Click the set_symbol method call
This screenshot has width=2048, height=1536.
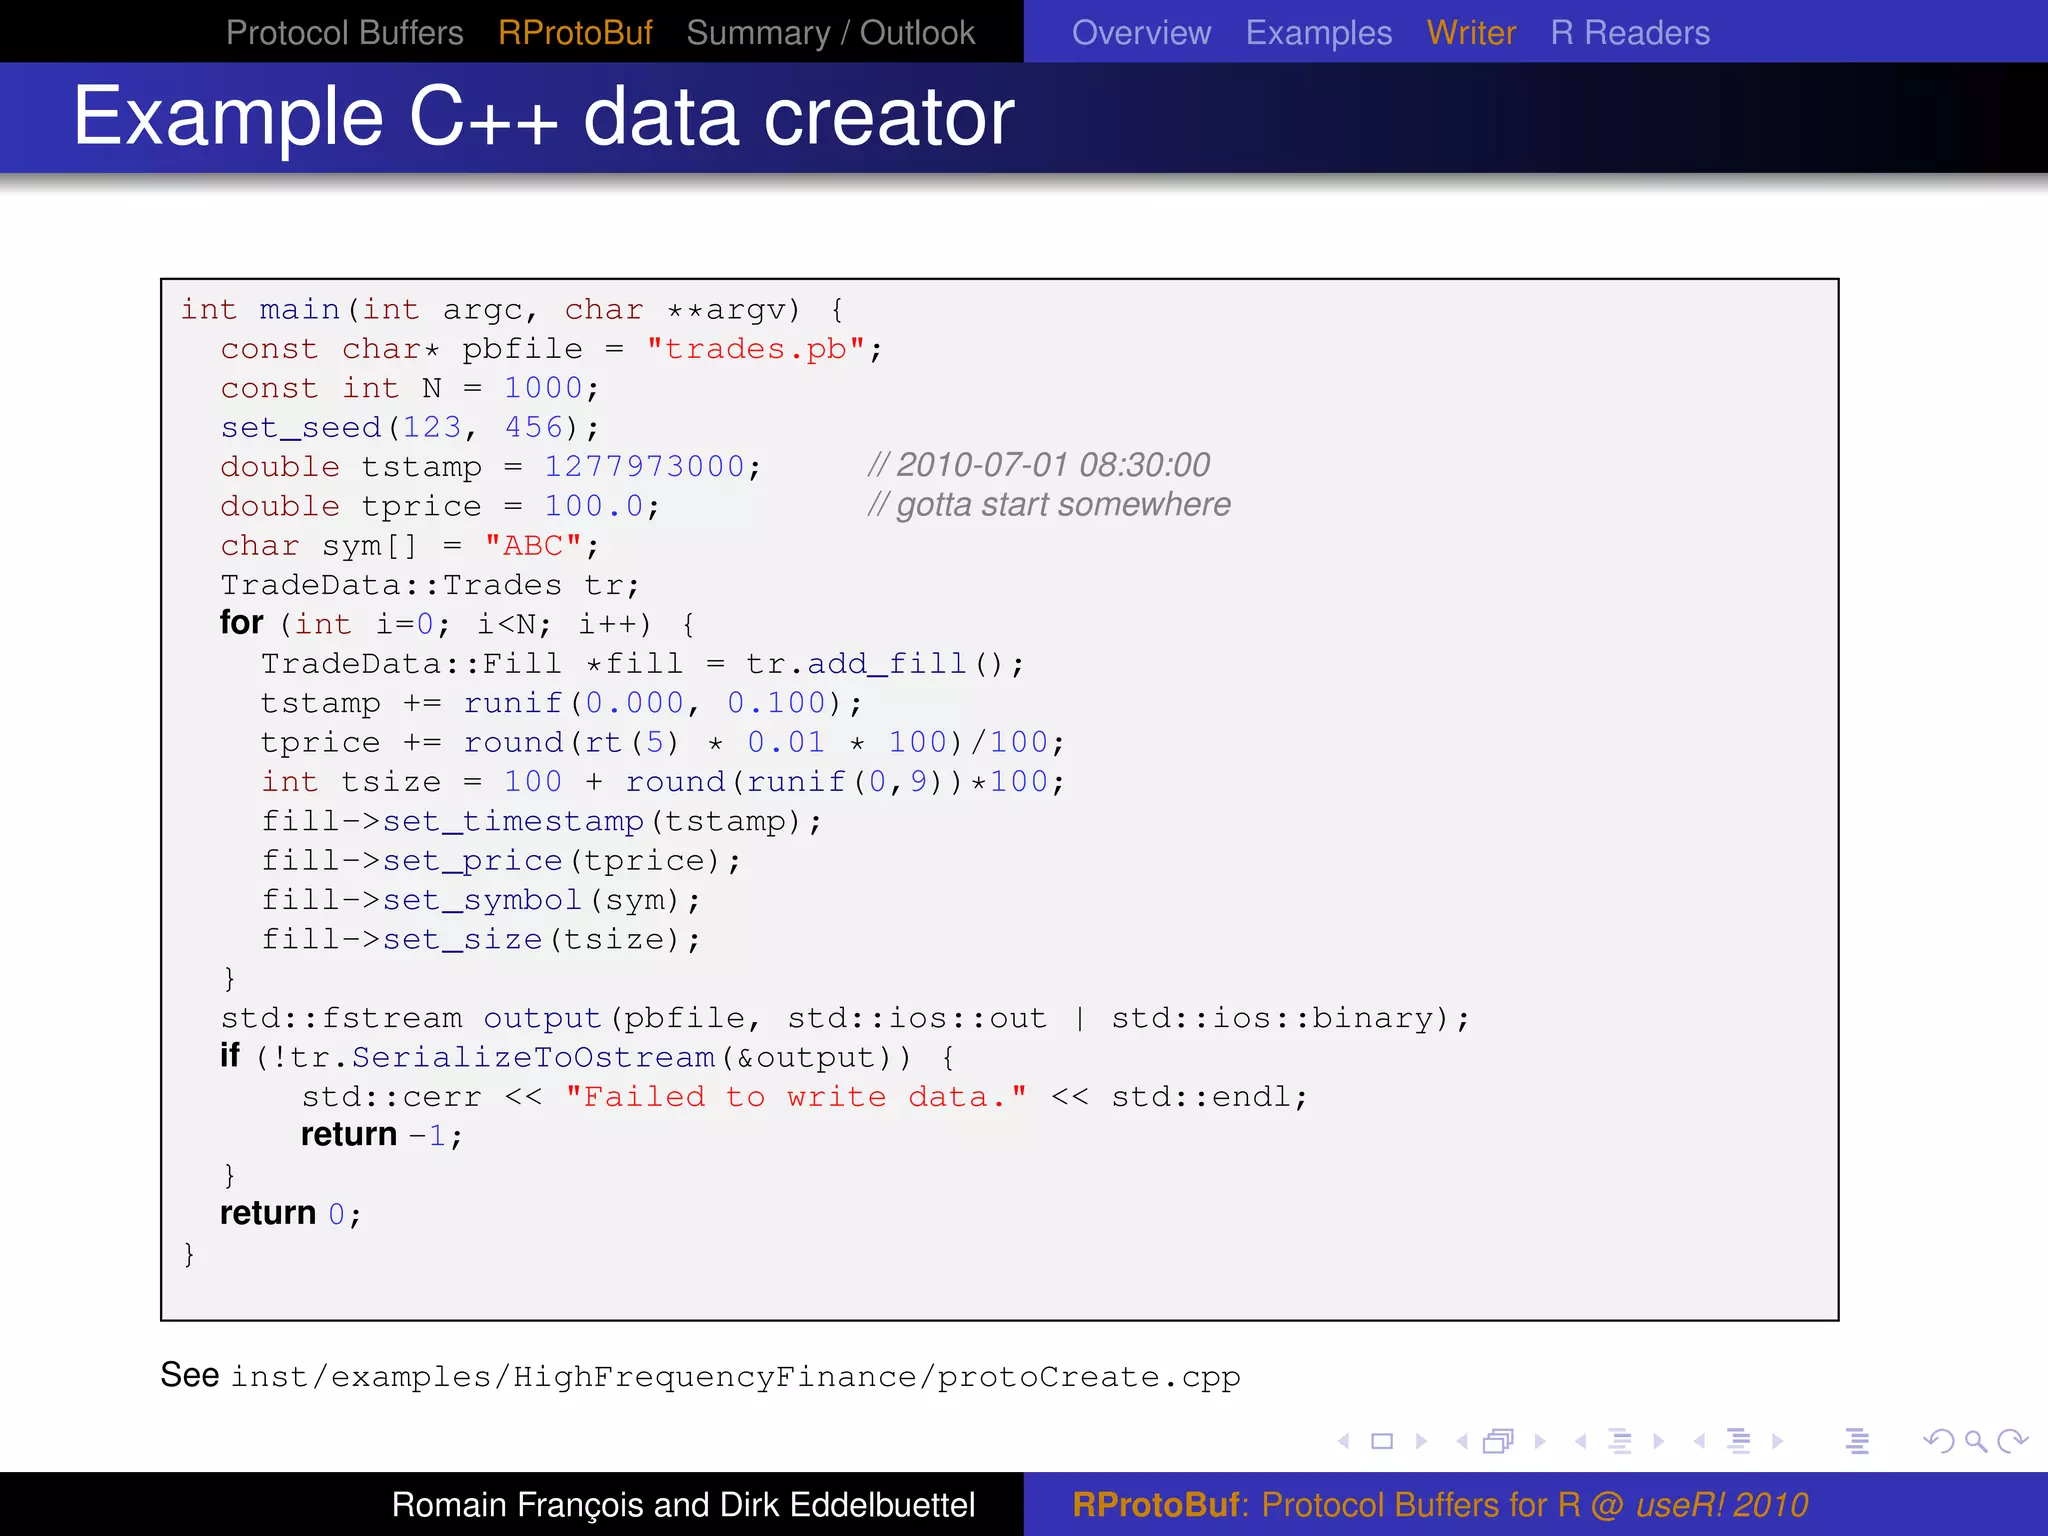pyautogui.click(x=482, y=900)
